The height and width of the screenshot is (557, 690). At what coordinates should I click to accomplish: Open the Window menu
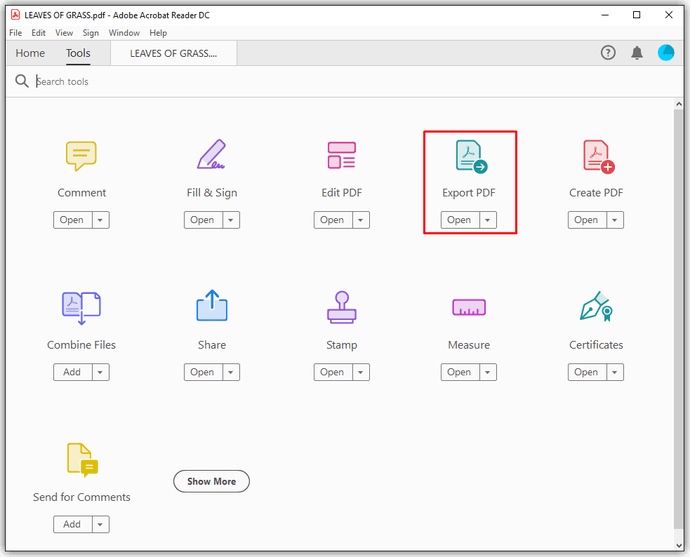pyautogui.click(x=124, y=33)
